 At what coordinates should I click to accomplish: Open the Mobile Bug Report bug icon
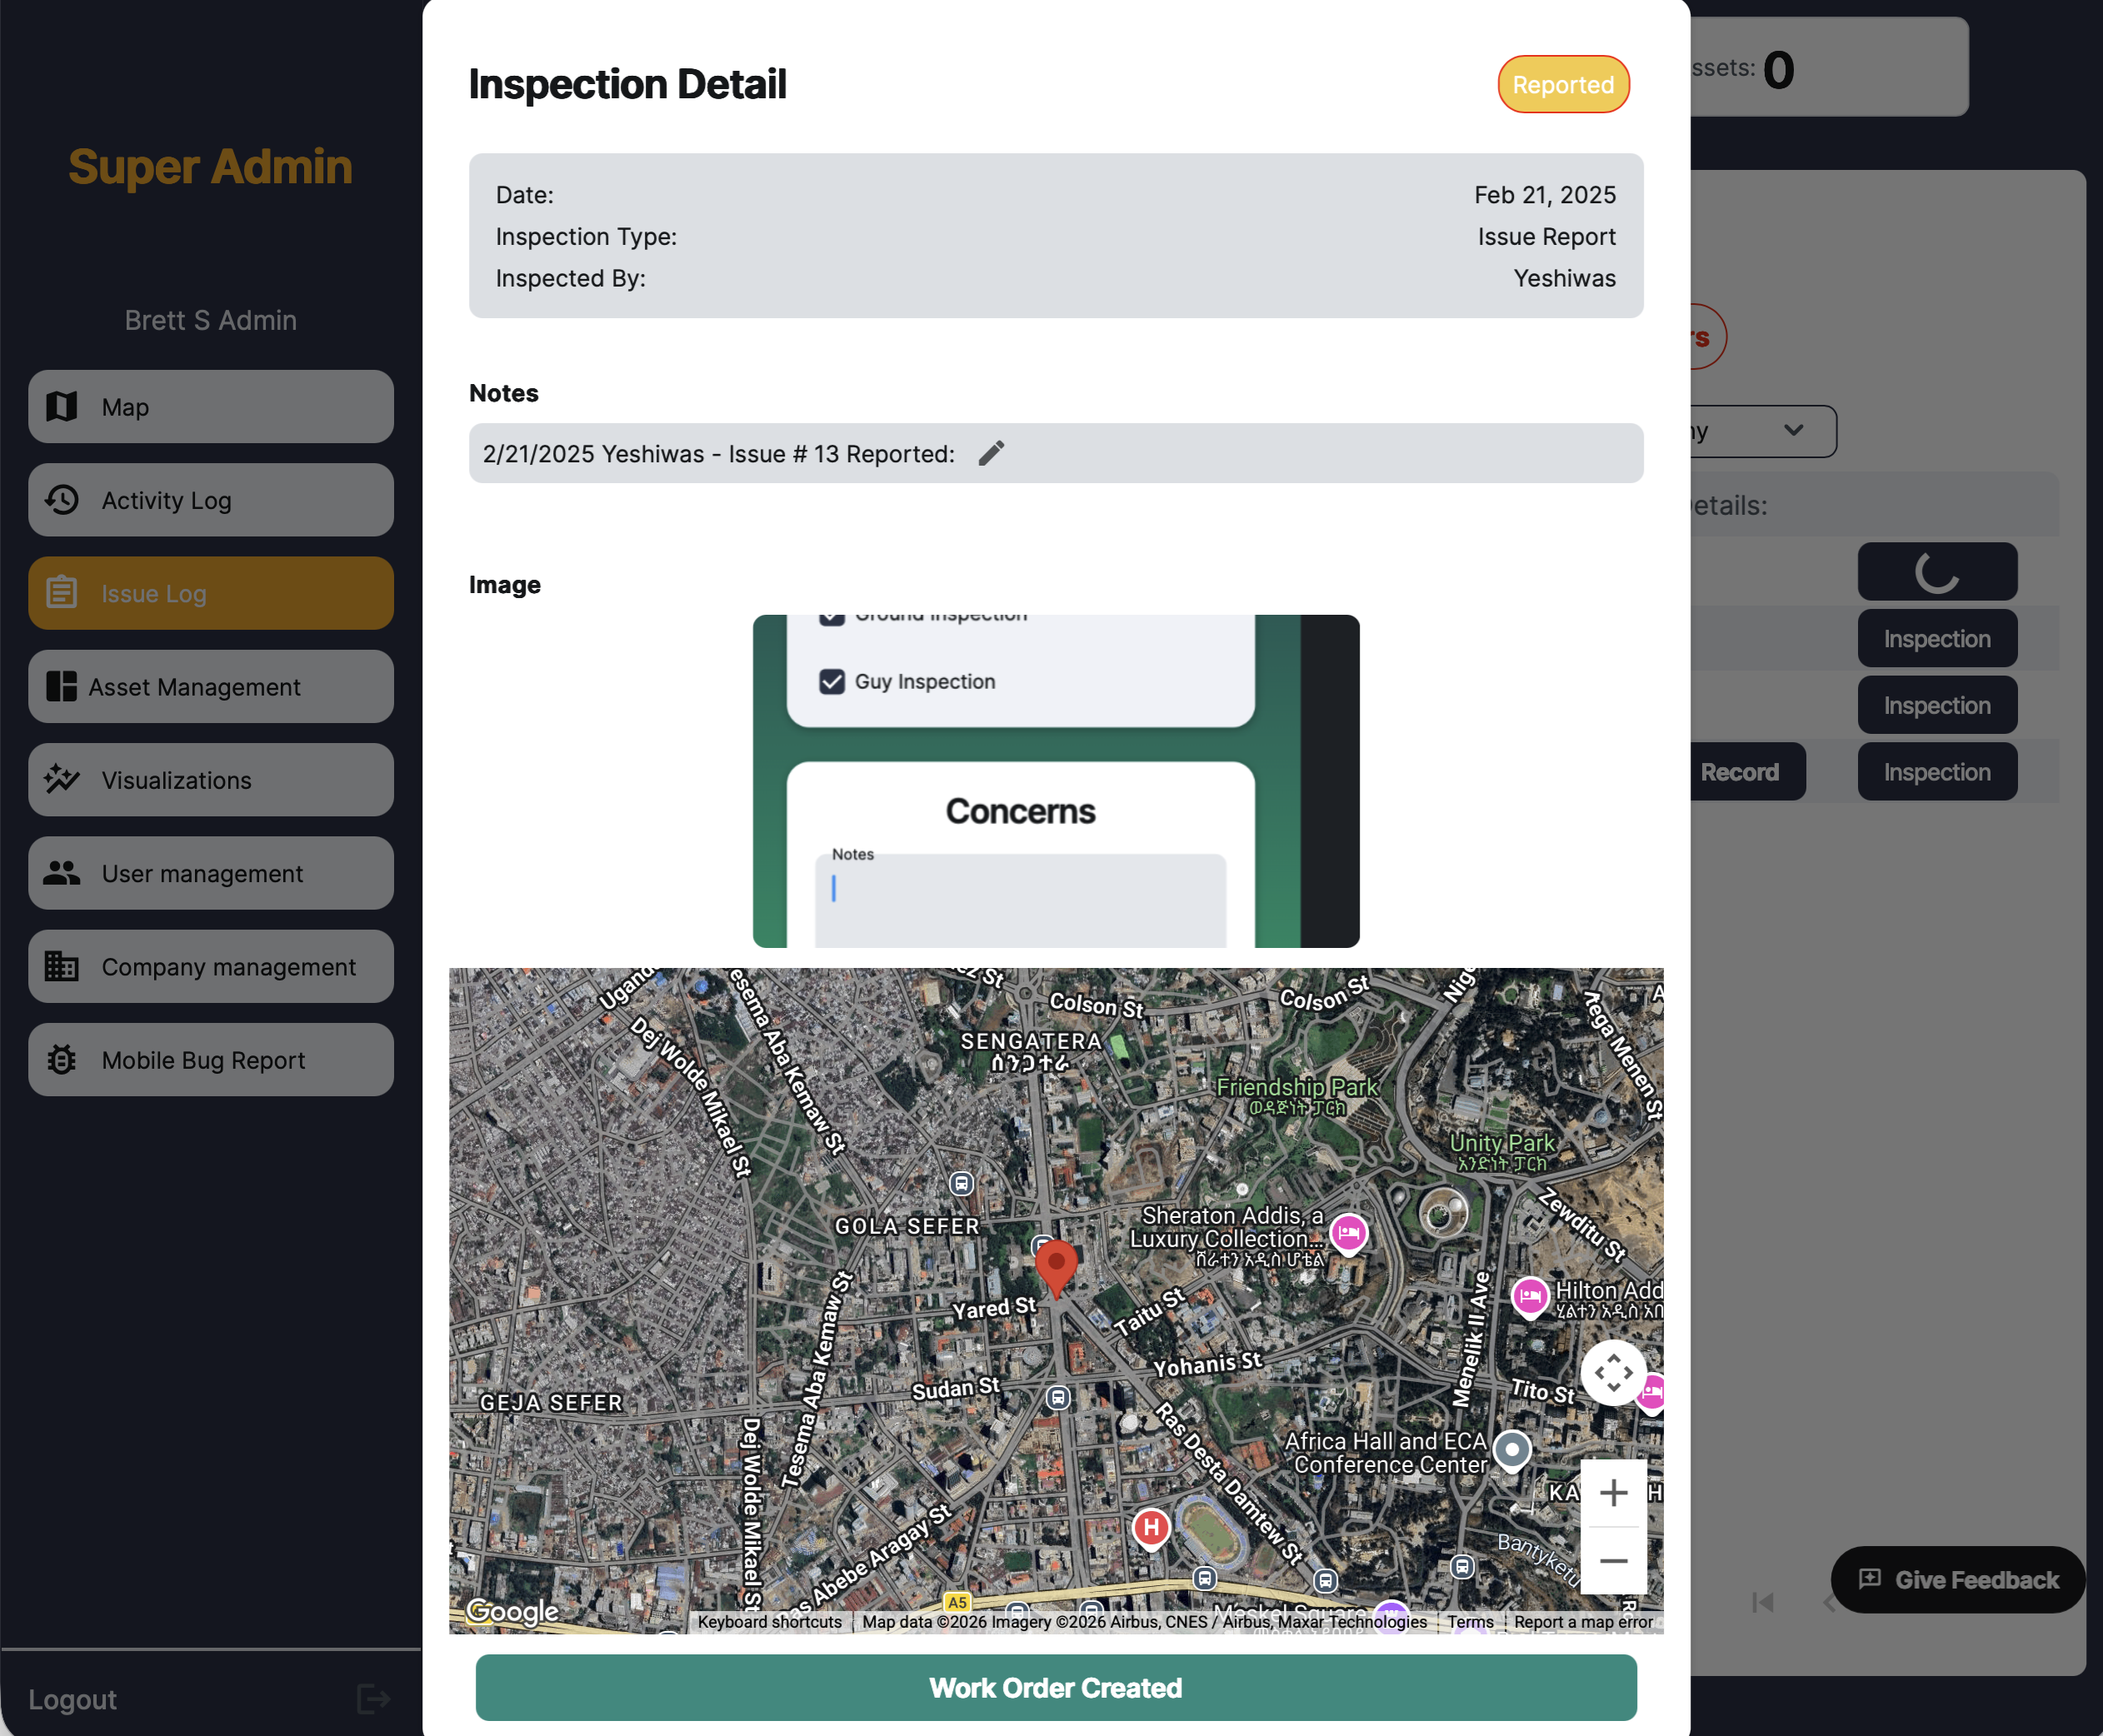click(x=61, y=1060)
